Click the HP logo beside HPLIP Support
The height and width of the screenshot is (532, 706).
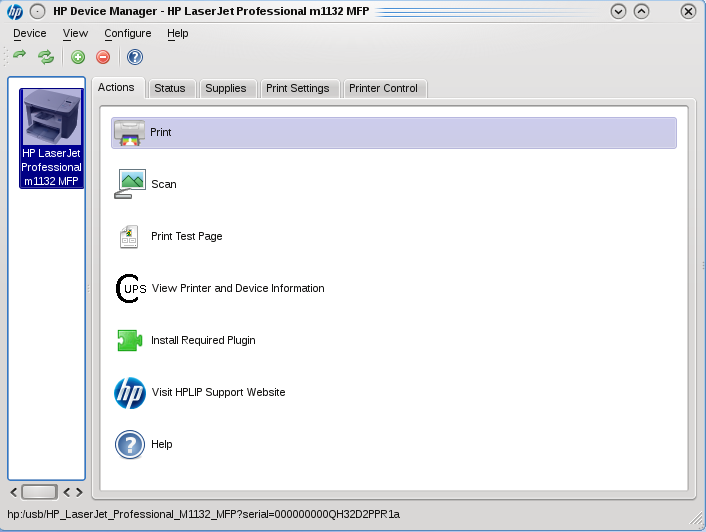pos(130,393)
